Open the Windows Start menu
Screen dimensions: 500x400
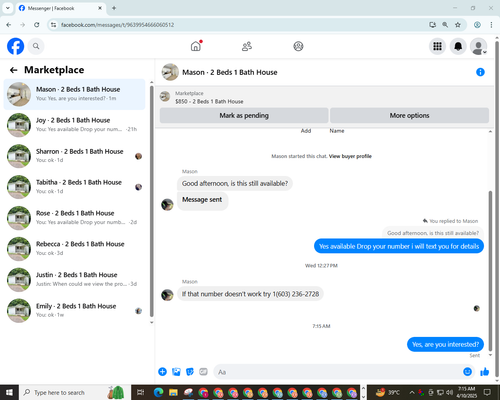click(x=9, y=392)
